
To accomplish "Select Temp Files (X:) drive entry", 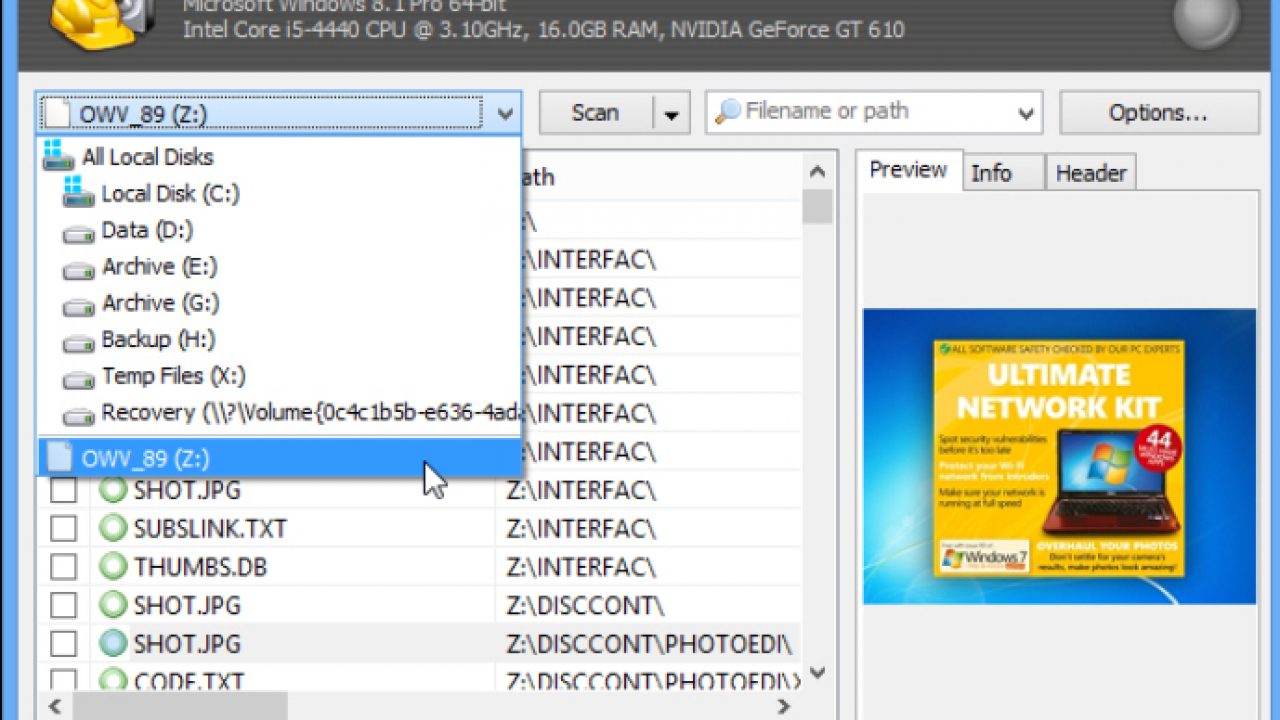I will [x=279, y=376].
